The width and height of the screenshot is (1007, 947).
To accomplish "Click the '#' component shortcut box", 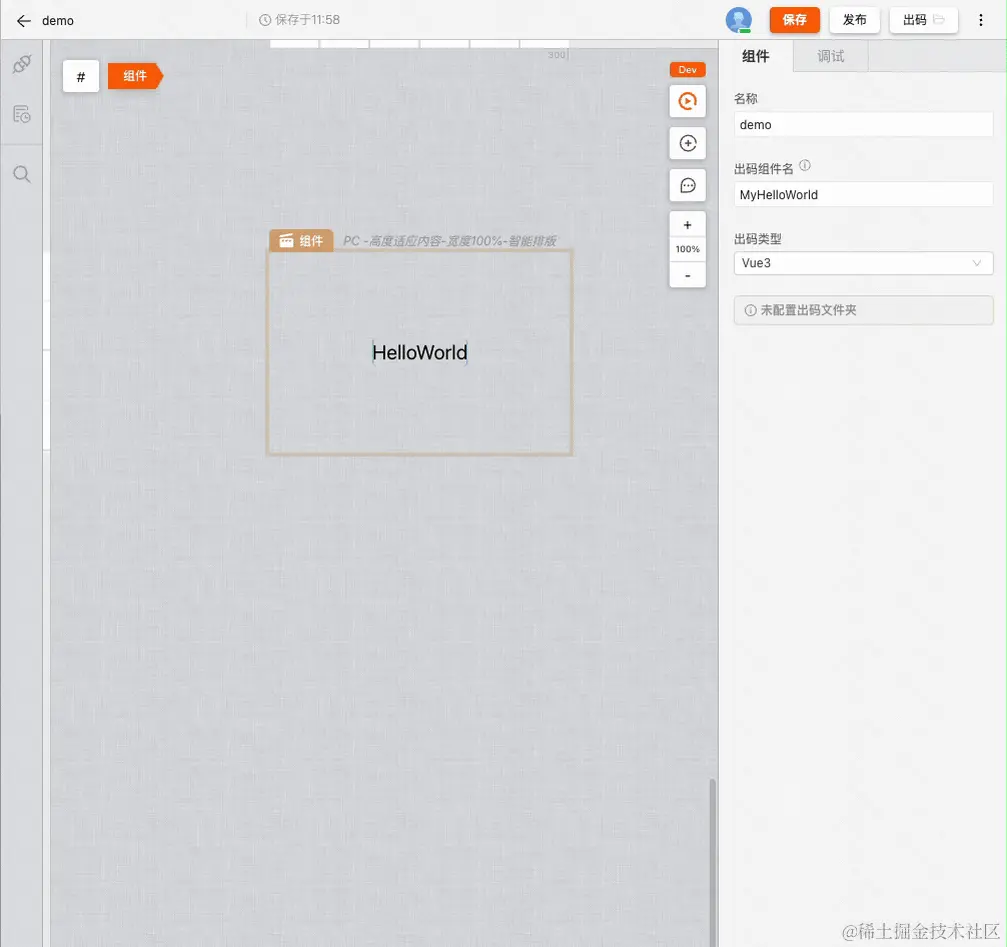I will 81,75.
